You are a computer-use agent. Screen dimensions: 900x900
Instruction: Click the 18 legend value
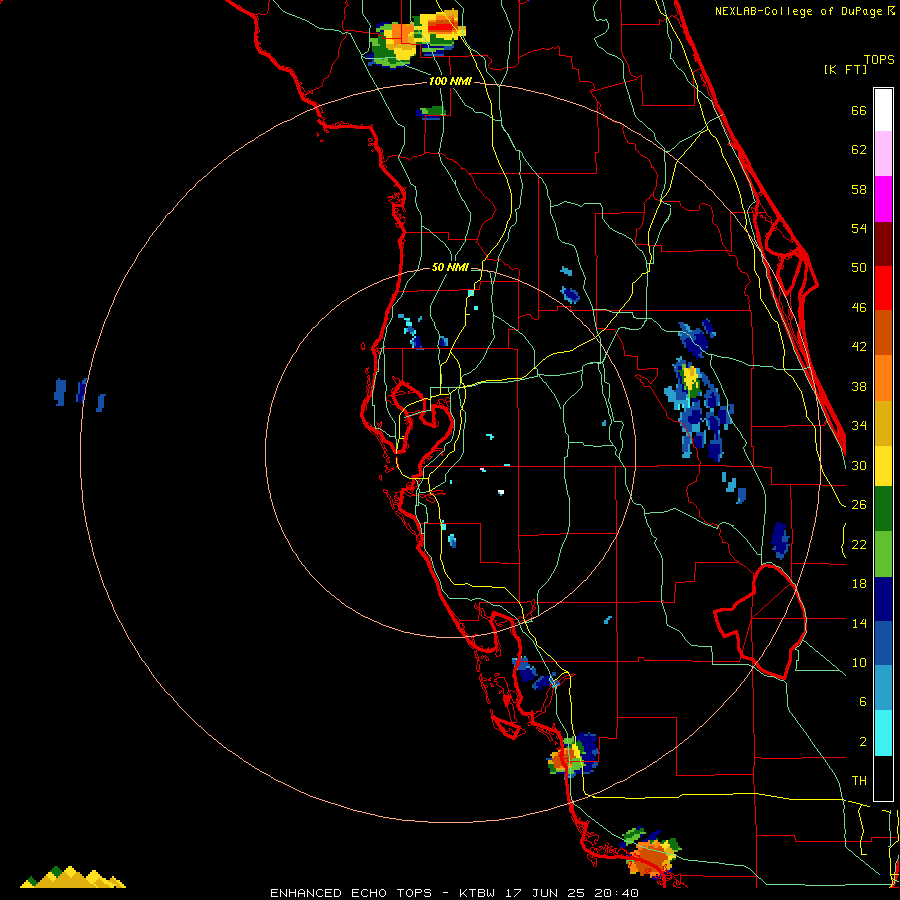tap(859, 584)
